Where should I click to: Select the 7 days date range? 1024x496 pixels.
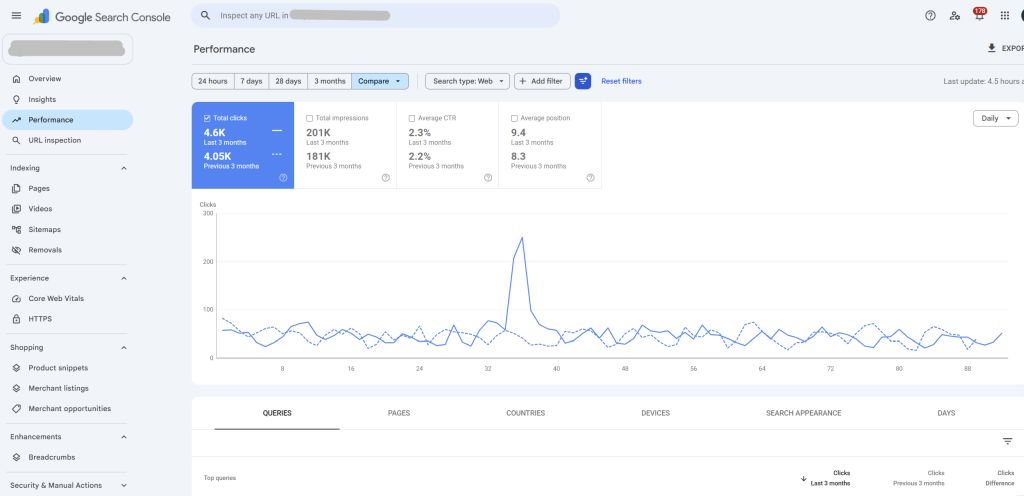click(251, 82)
